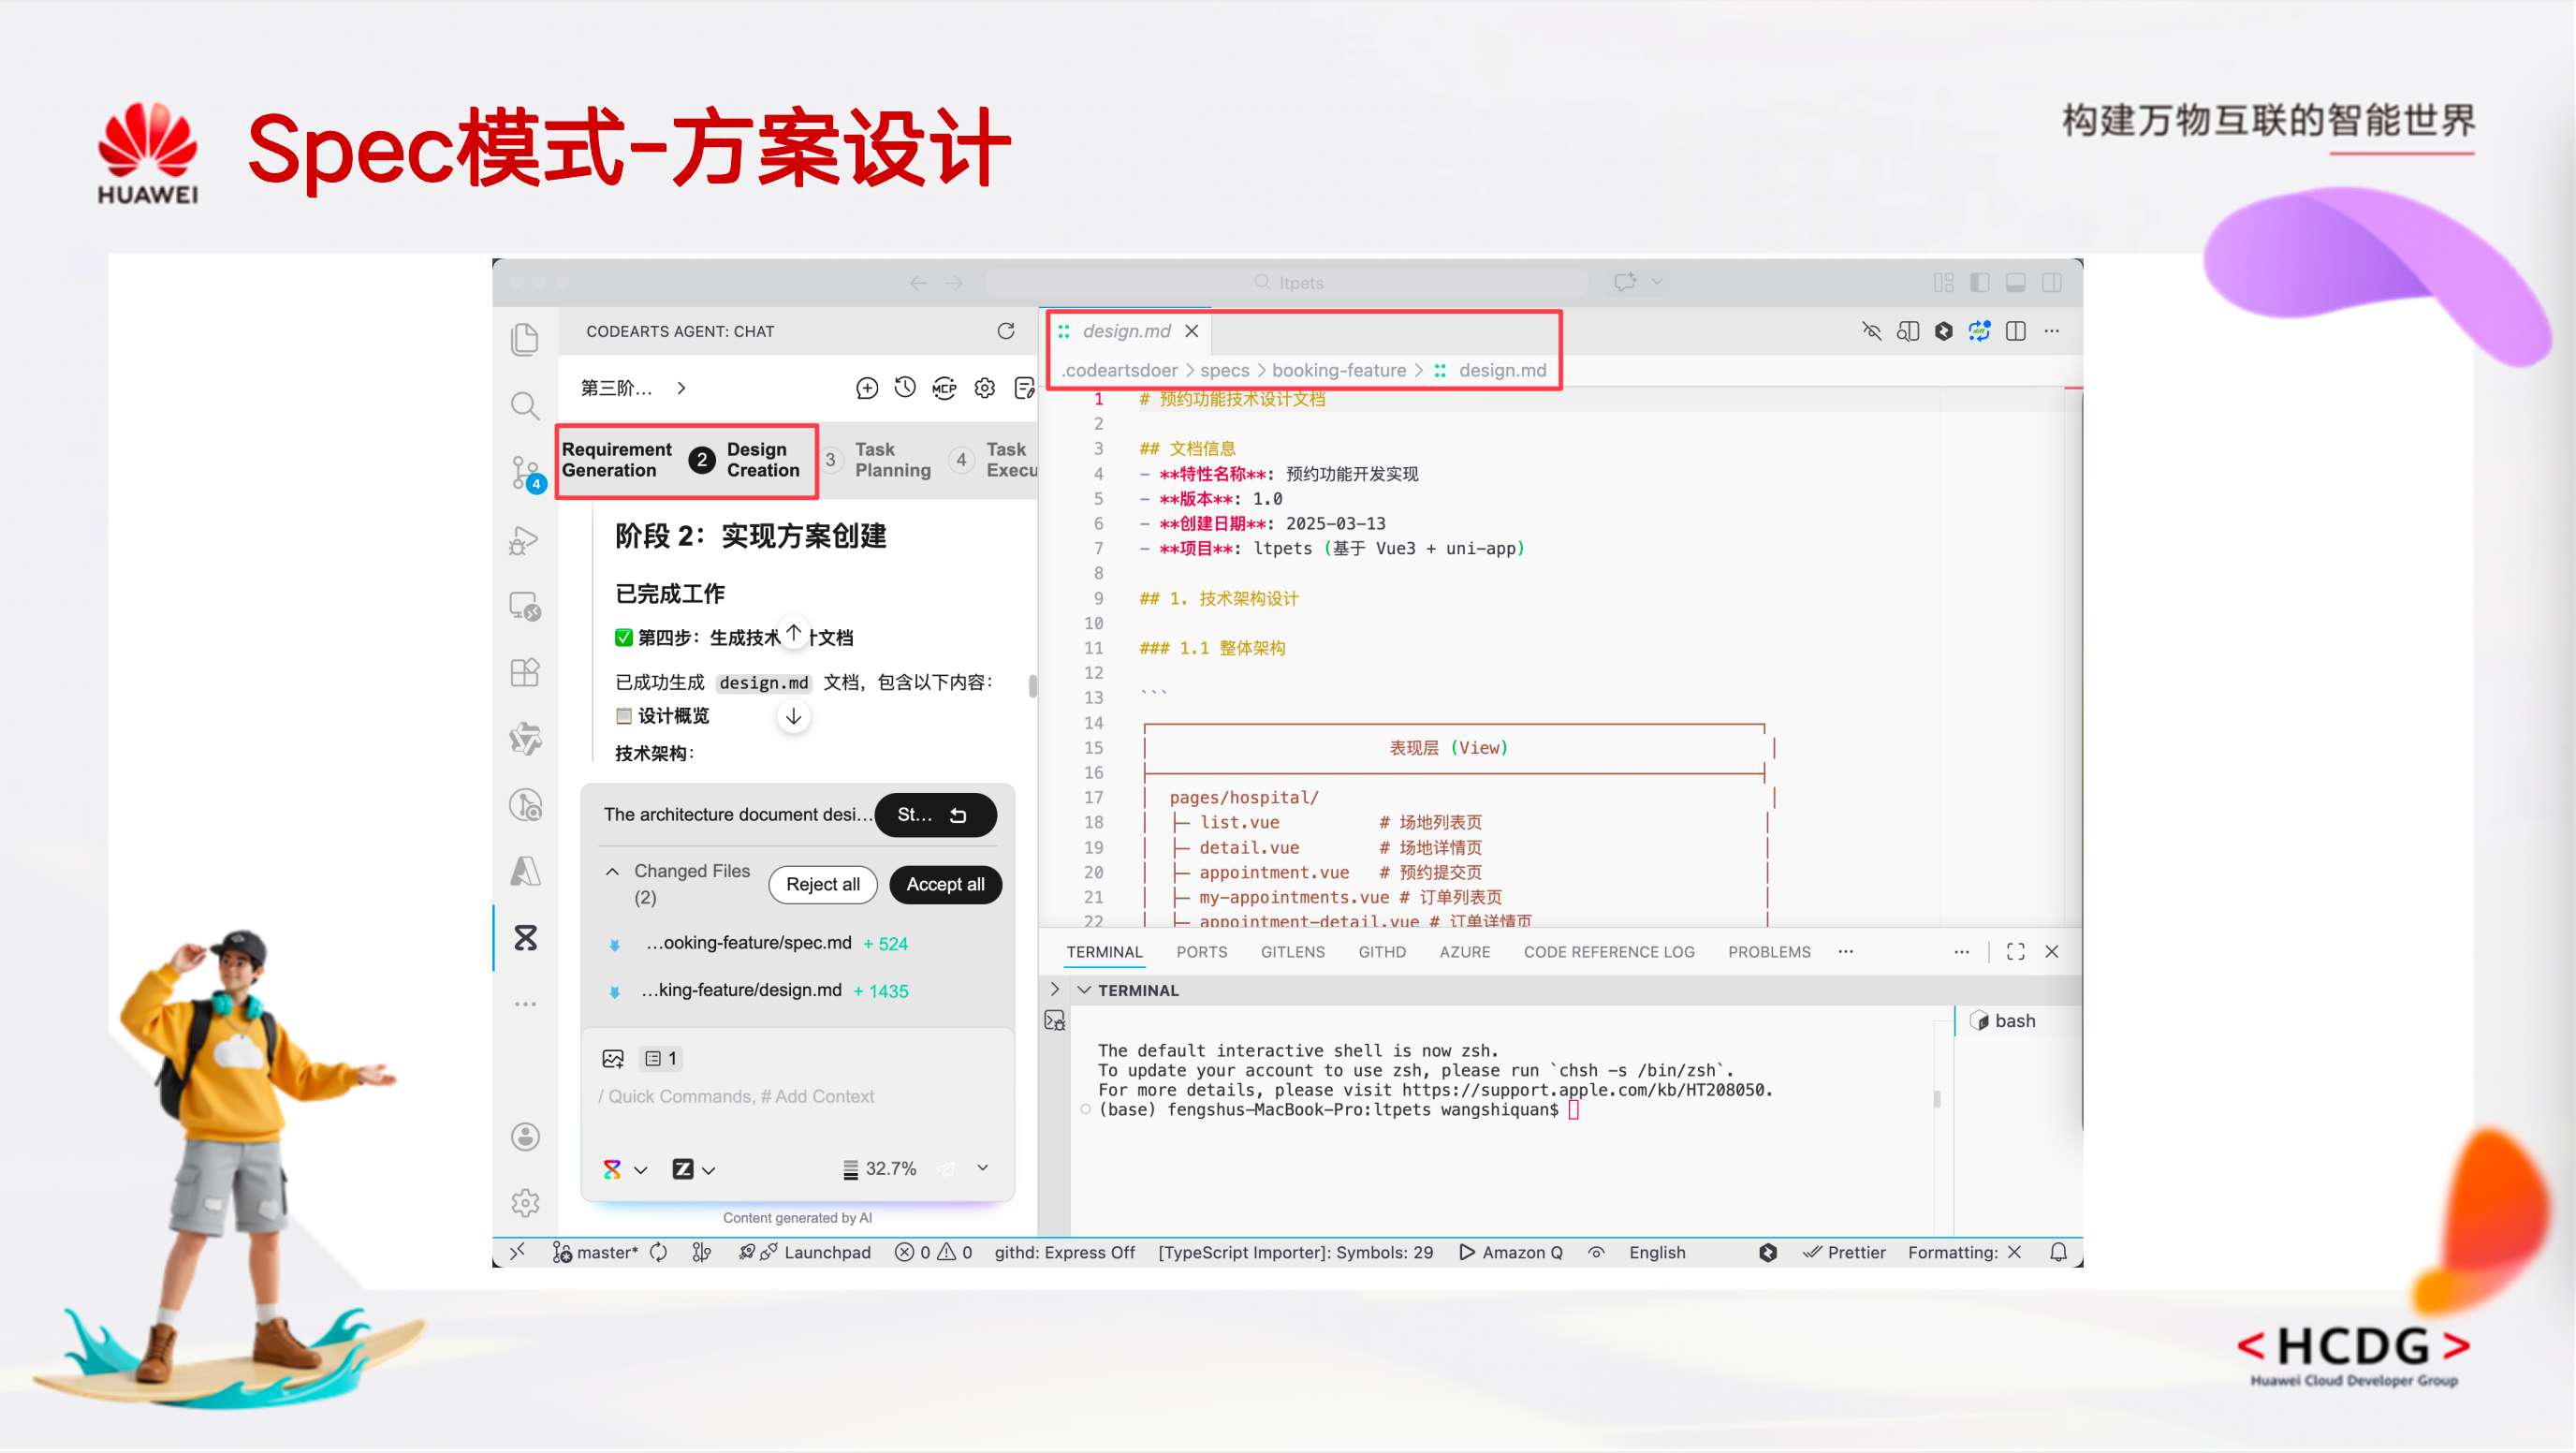2576x1453 pixels.
Task: Toggle the bottom panel layout icon
Action: (x=2016, y=283)
